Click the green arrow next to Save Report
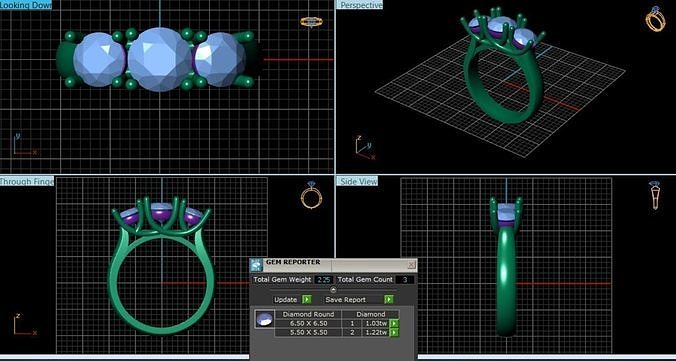This screenshot has width=676, height=361. (389, 299)
